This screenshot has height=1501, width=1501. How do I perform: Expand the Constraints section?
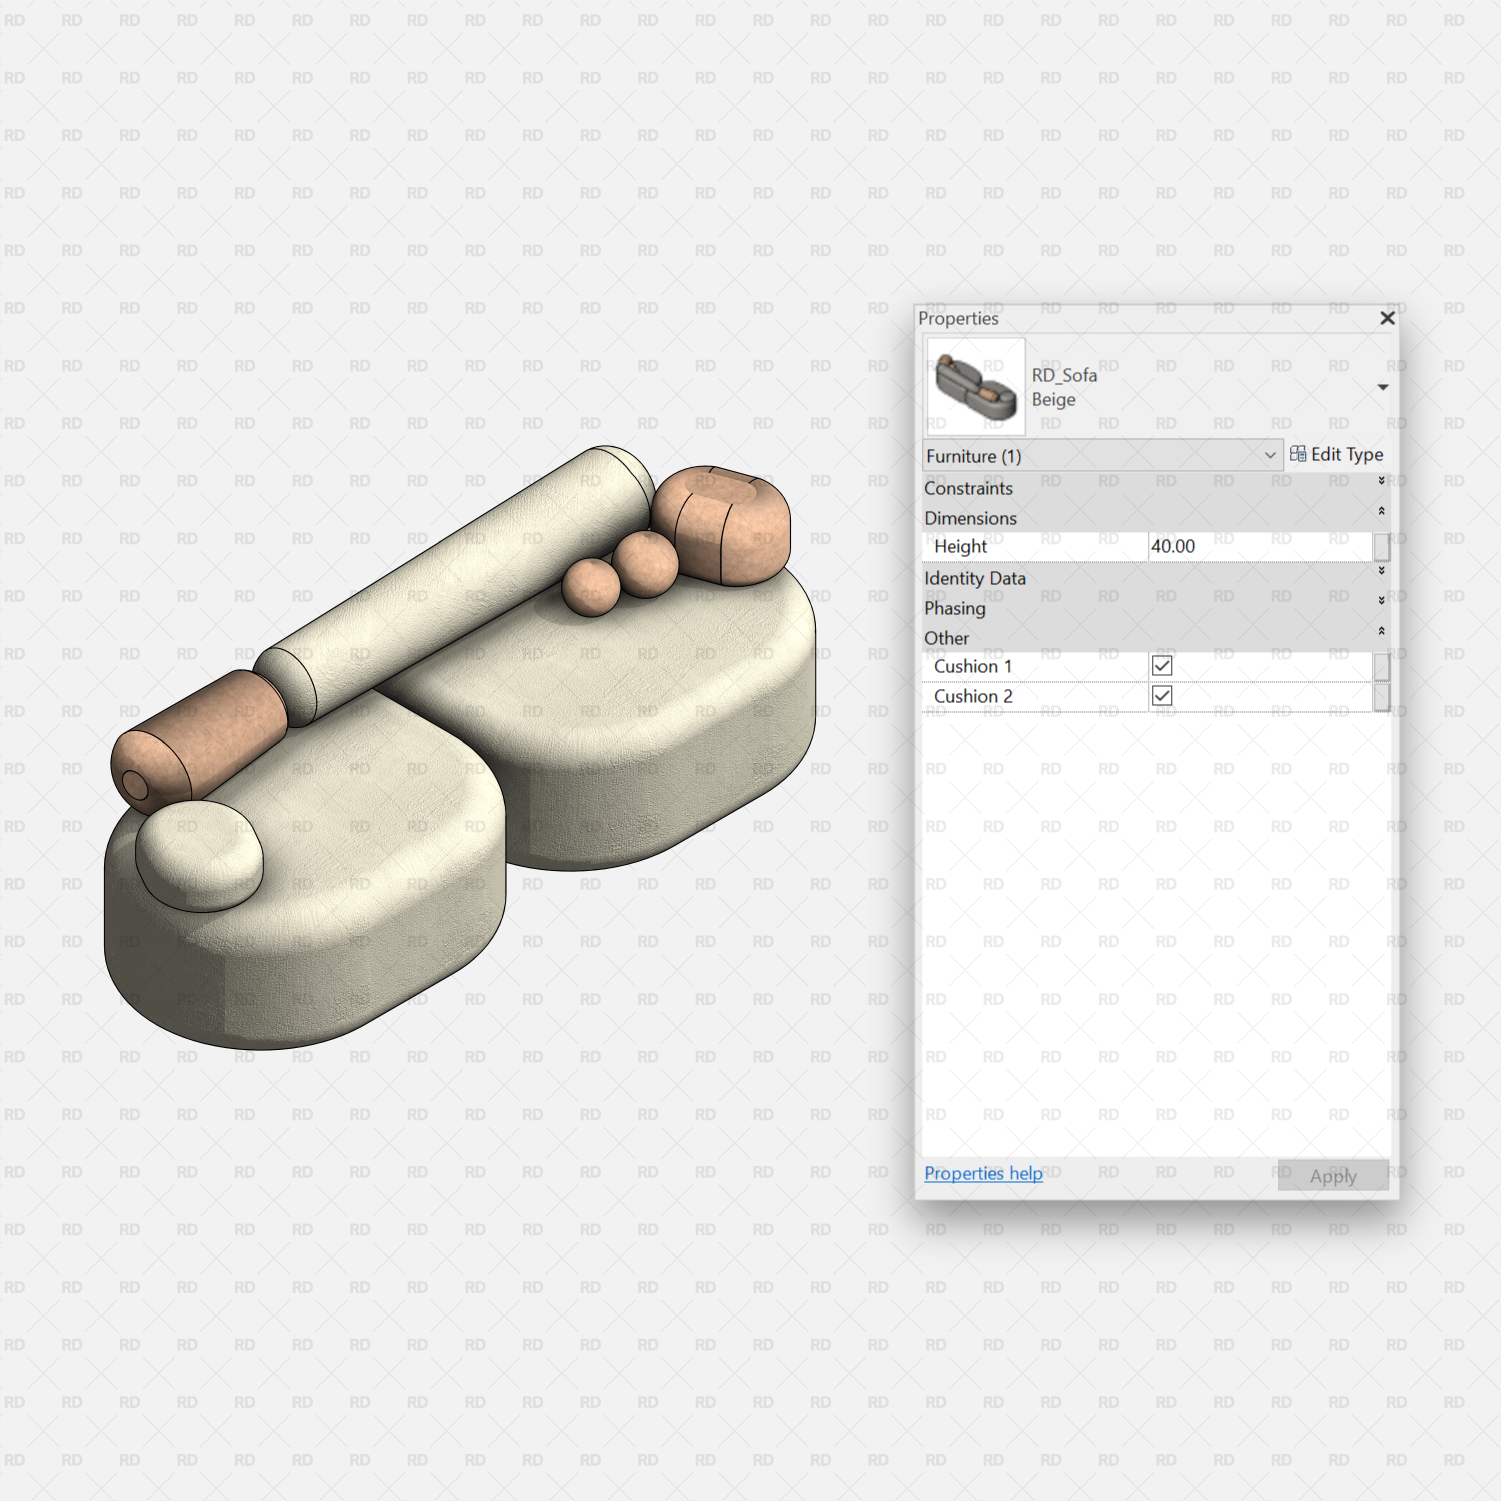1381,481
